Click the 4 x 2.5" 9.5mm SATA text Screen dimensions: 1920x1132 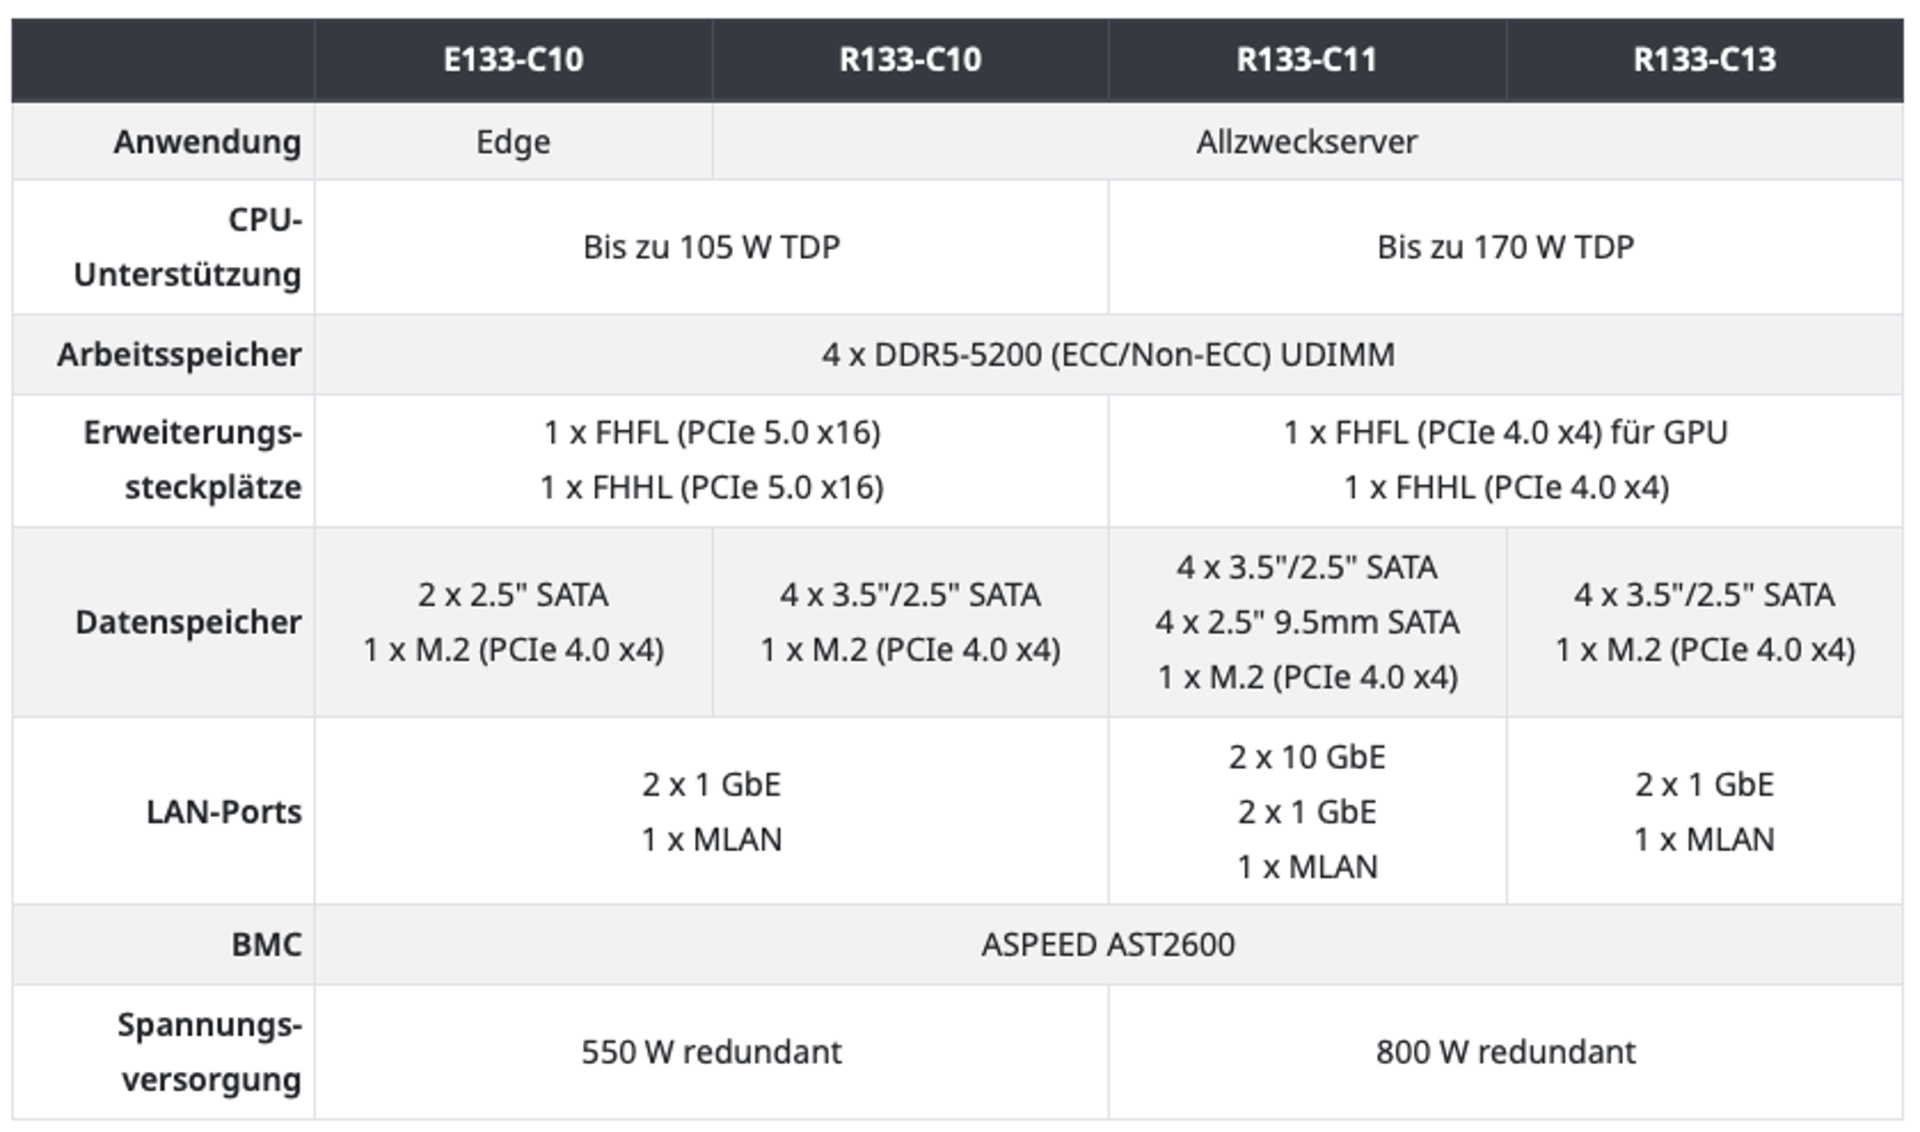pos(1306,622)
